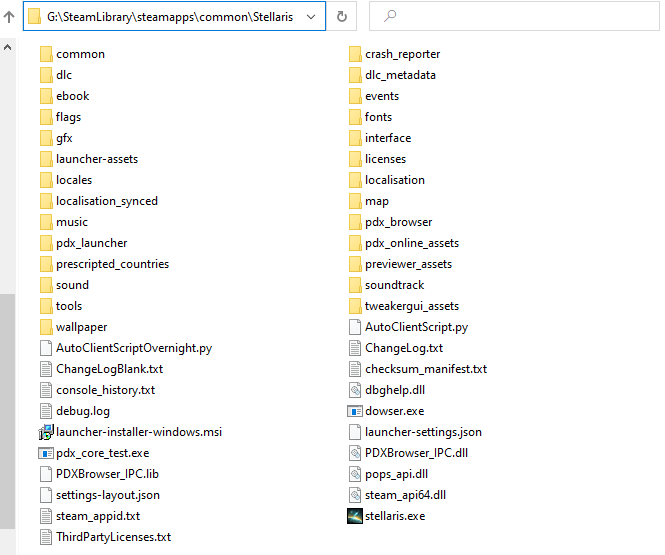Select the launcher-assets folder name
Image resolution: width=665 pixels, height=555 pixels.
point(97,159)
